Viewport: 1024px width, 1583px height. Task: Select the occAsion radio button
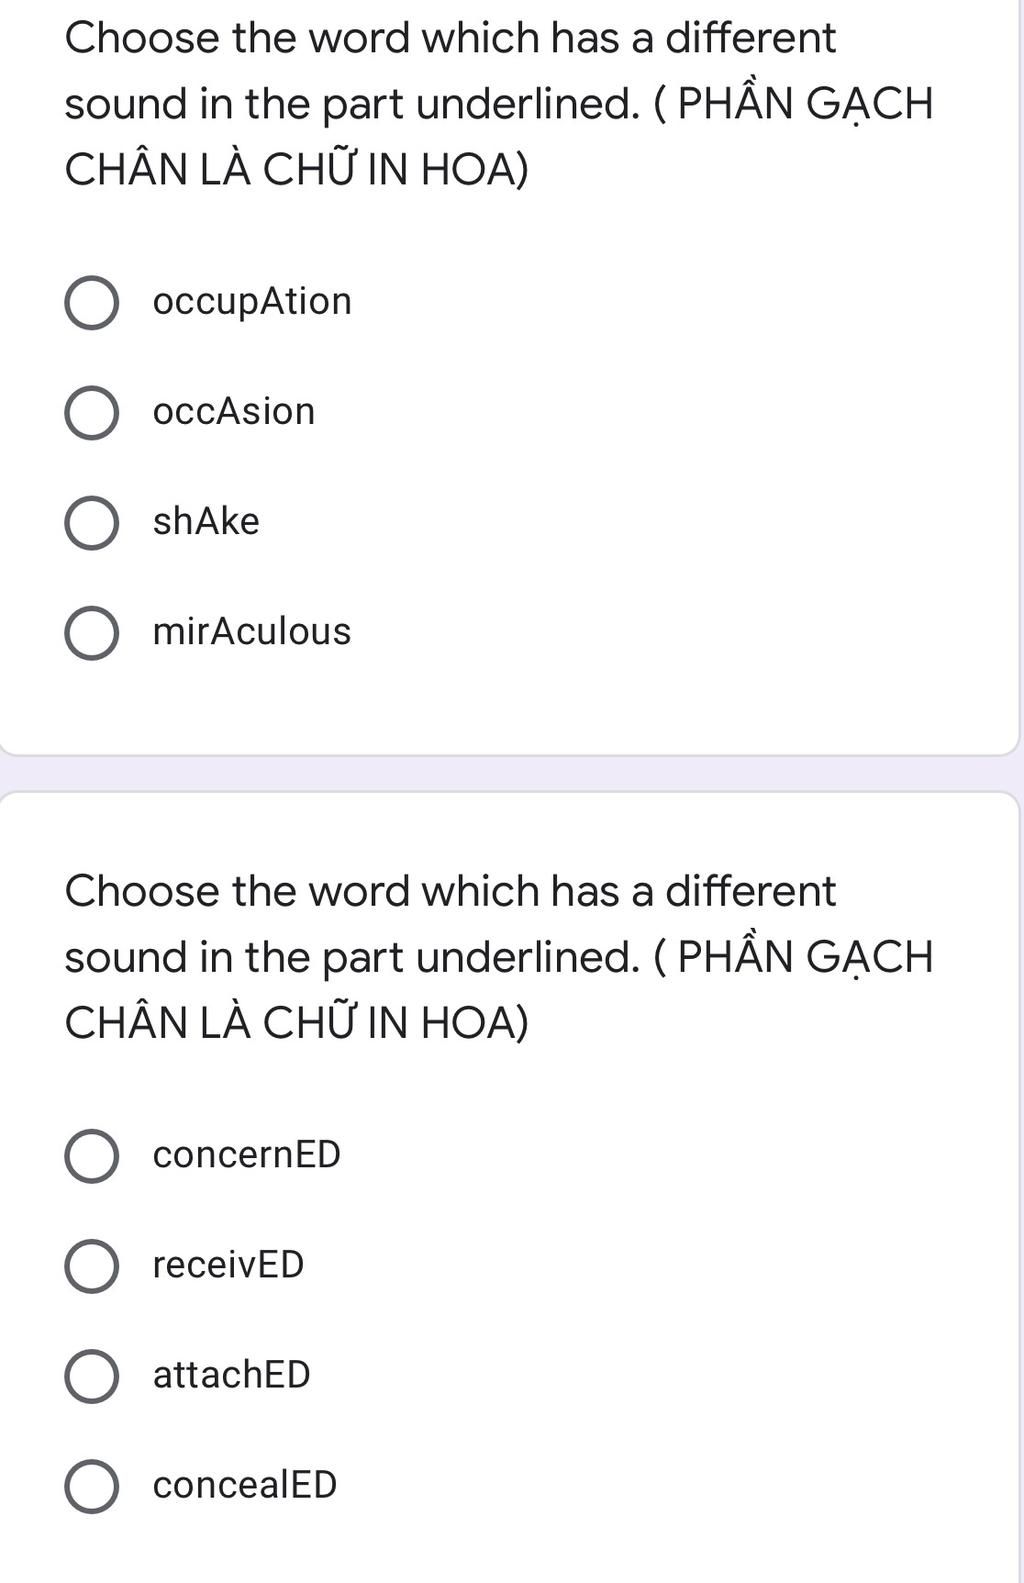(92, 413)
